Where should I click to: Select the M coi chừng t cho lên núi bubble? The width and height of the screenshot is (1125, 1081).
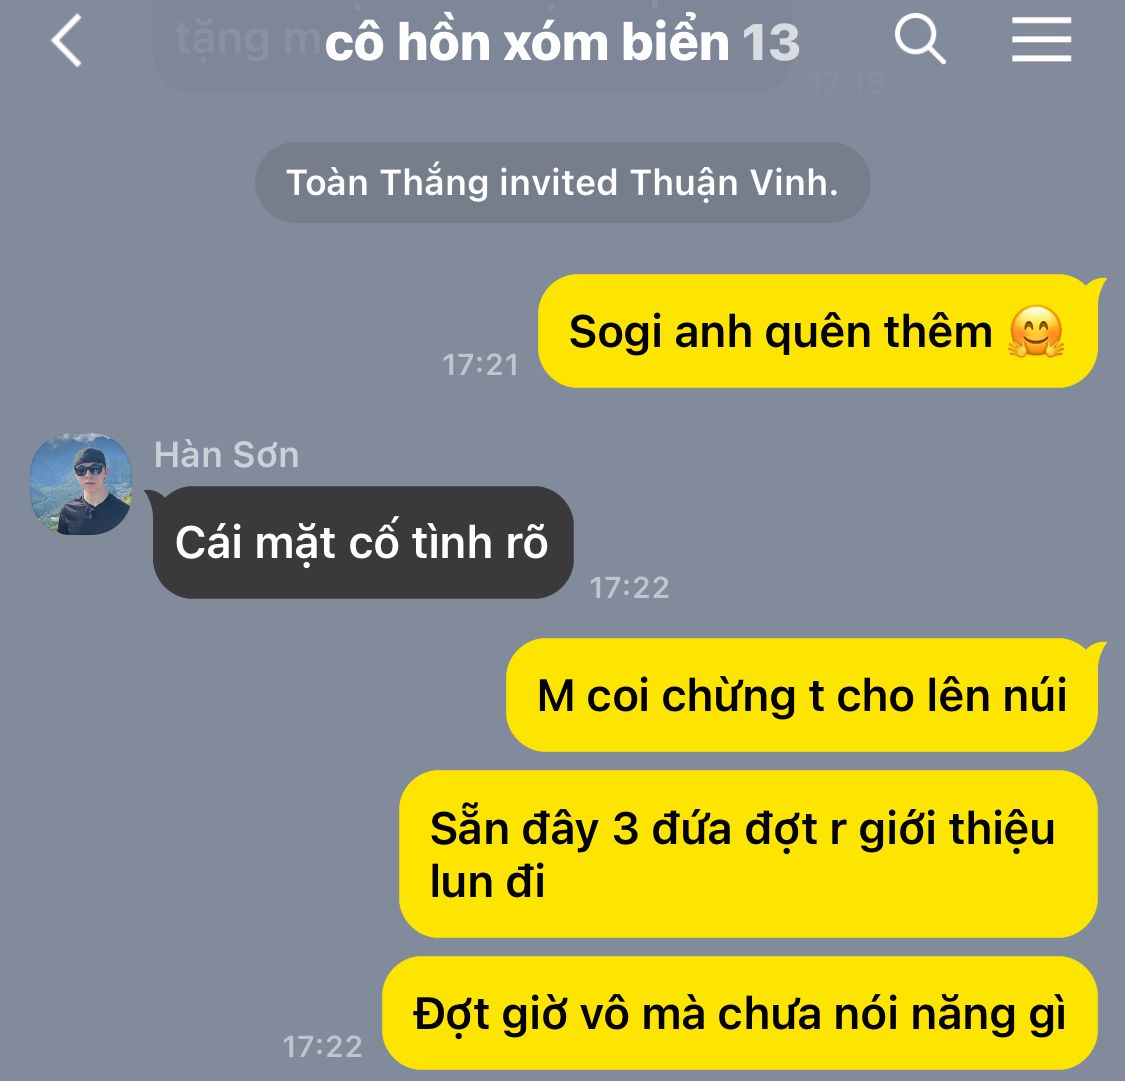[x=802, y=696]
